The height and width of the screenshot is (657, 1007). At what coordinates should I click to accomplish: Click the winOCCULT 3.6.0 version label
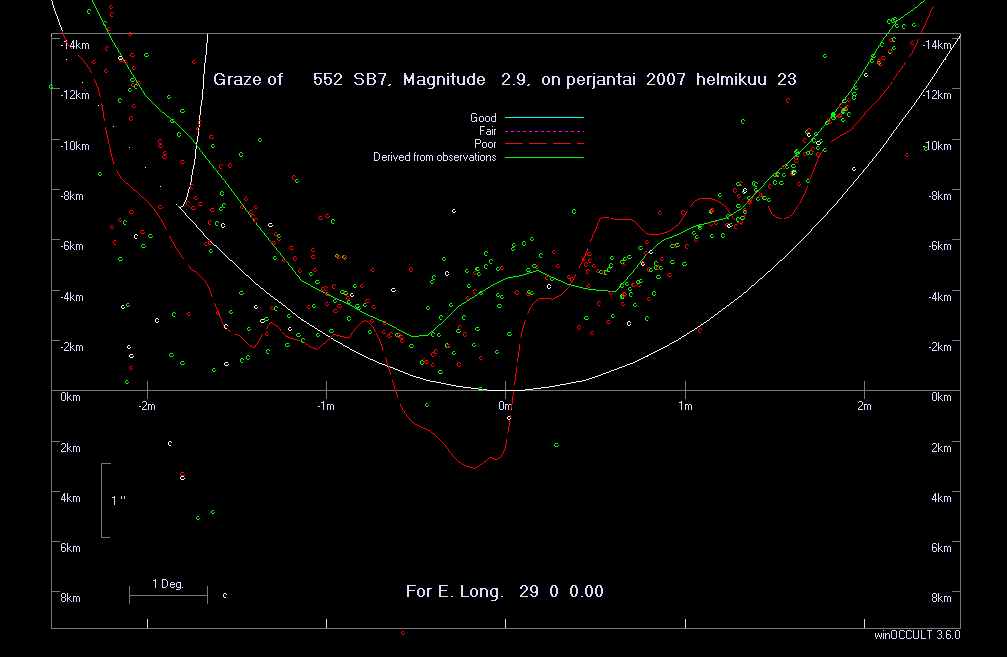[x=916, y=635]
